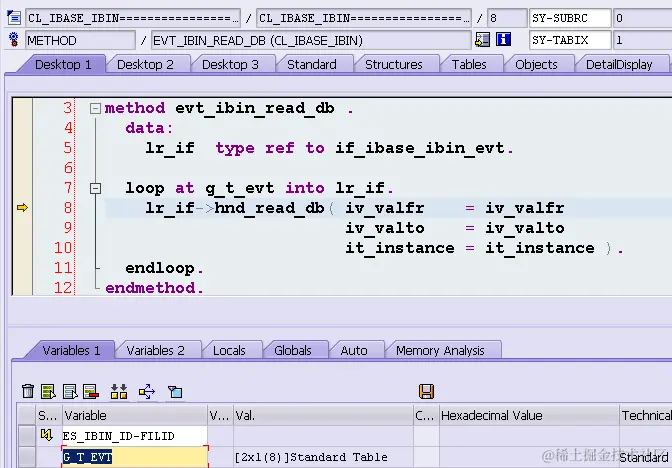672x468 pixels.
Task: Click the change icon for ES_IBIN_ID-FILID
Action: tap(46, 435)
